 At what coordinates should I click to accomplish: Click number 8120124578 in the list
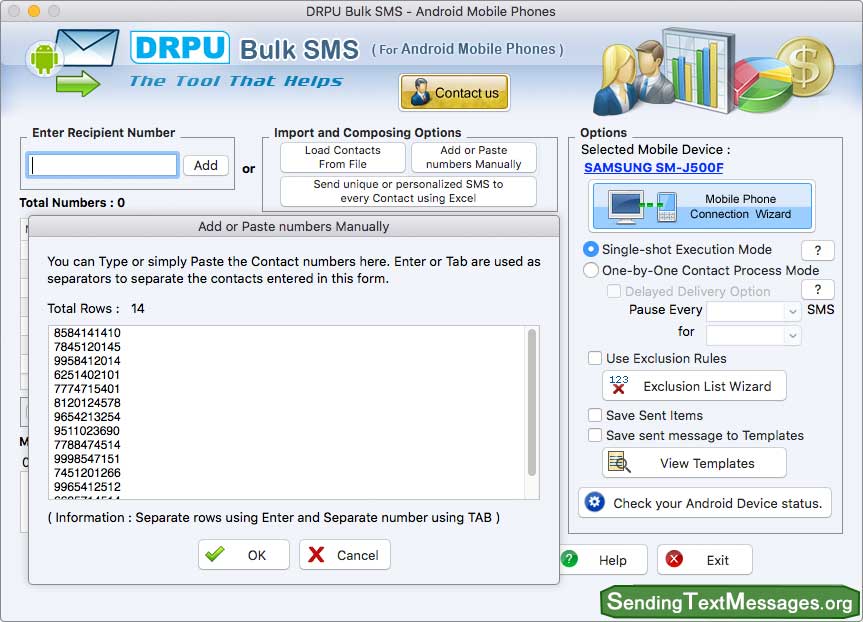pyautogui.click(x=87, y=402)
